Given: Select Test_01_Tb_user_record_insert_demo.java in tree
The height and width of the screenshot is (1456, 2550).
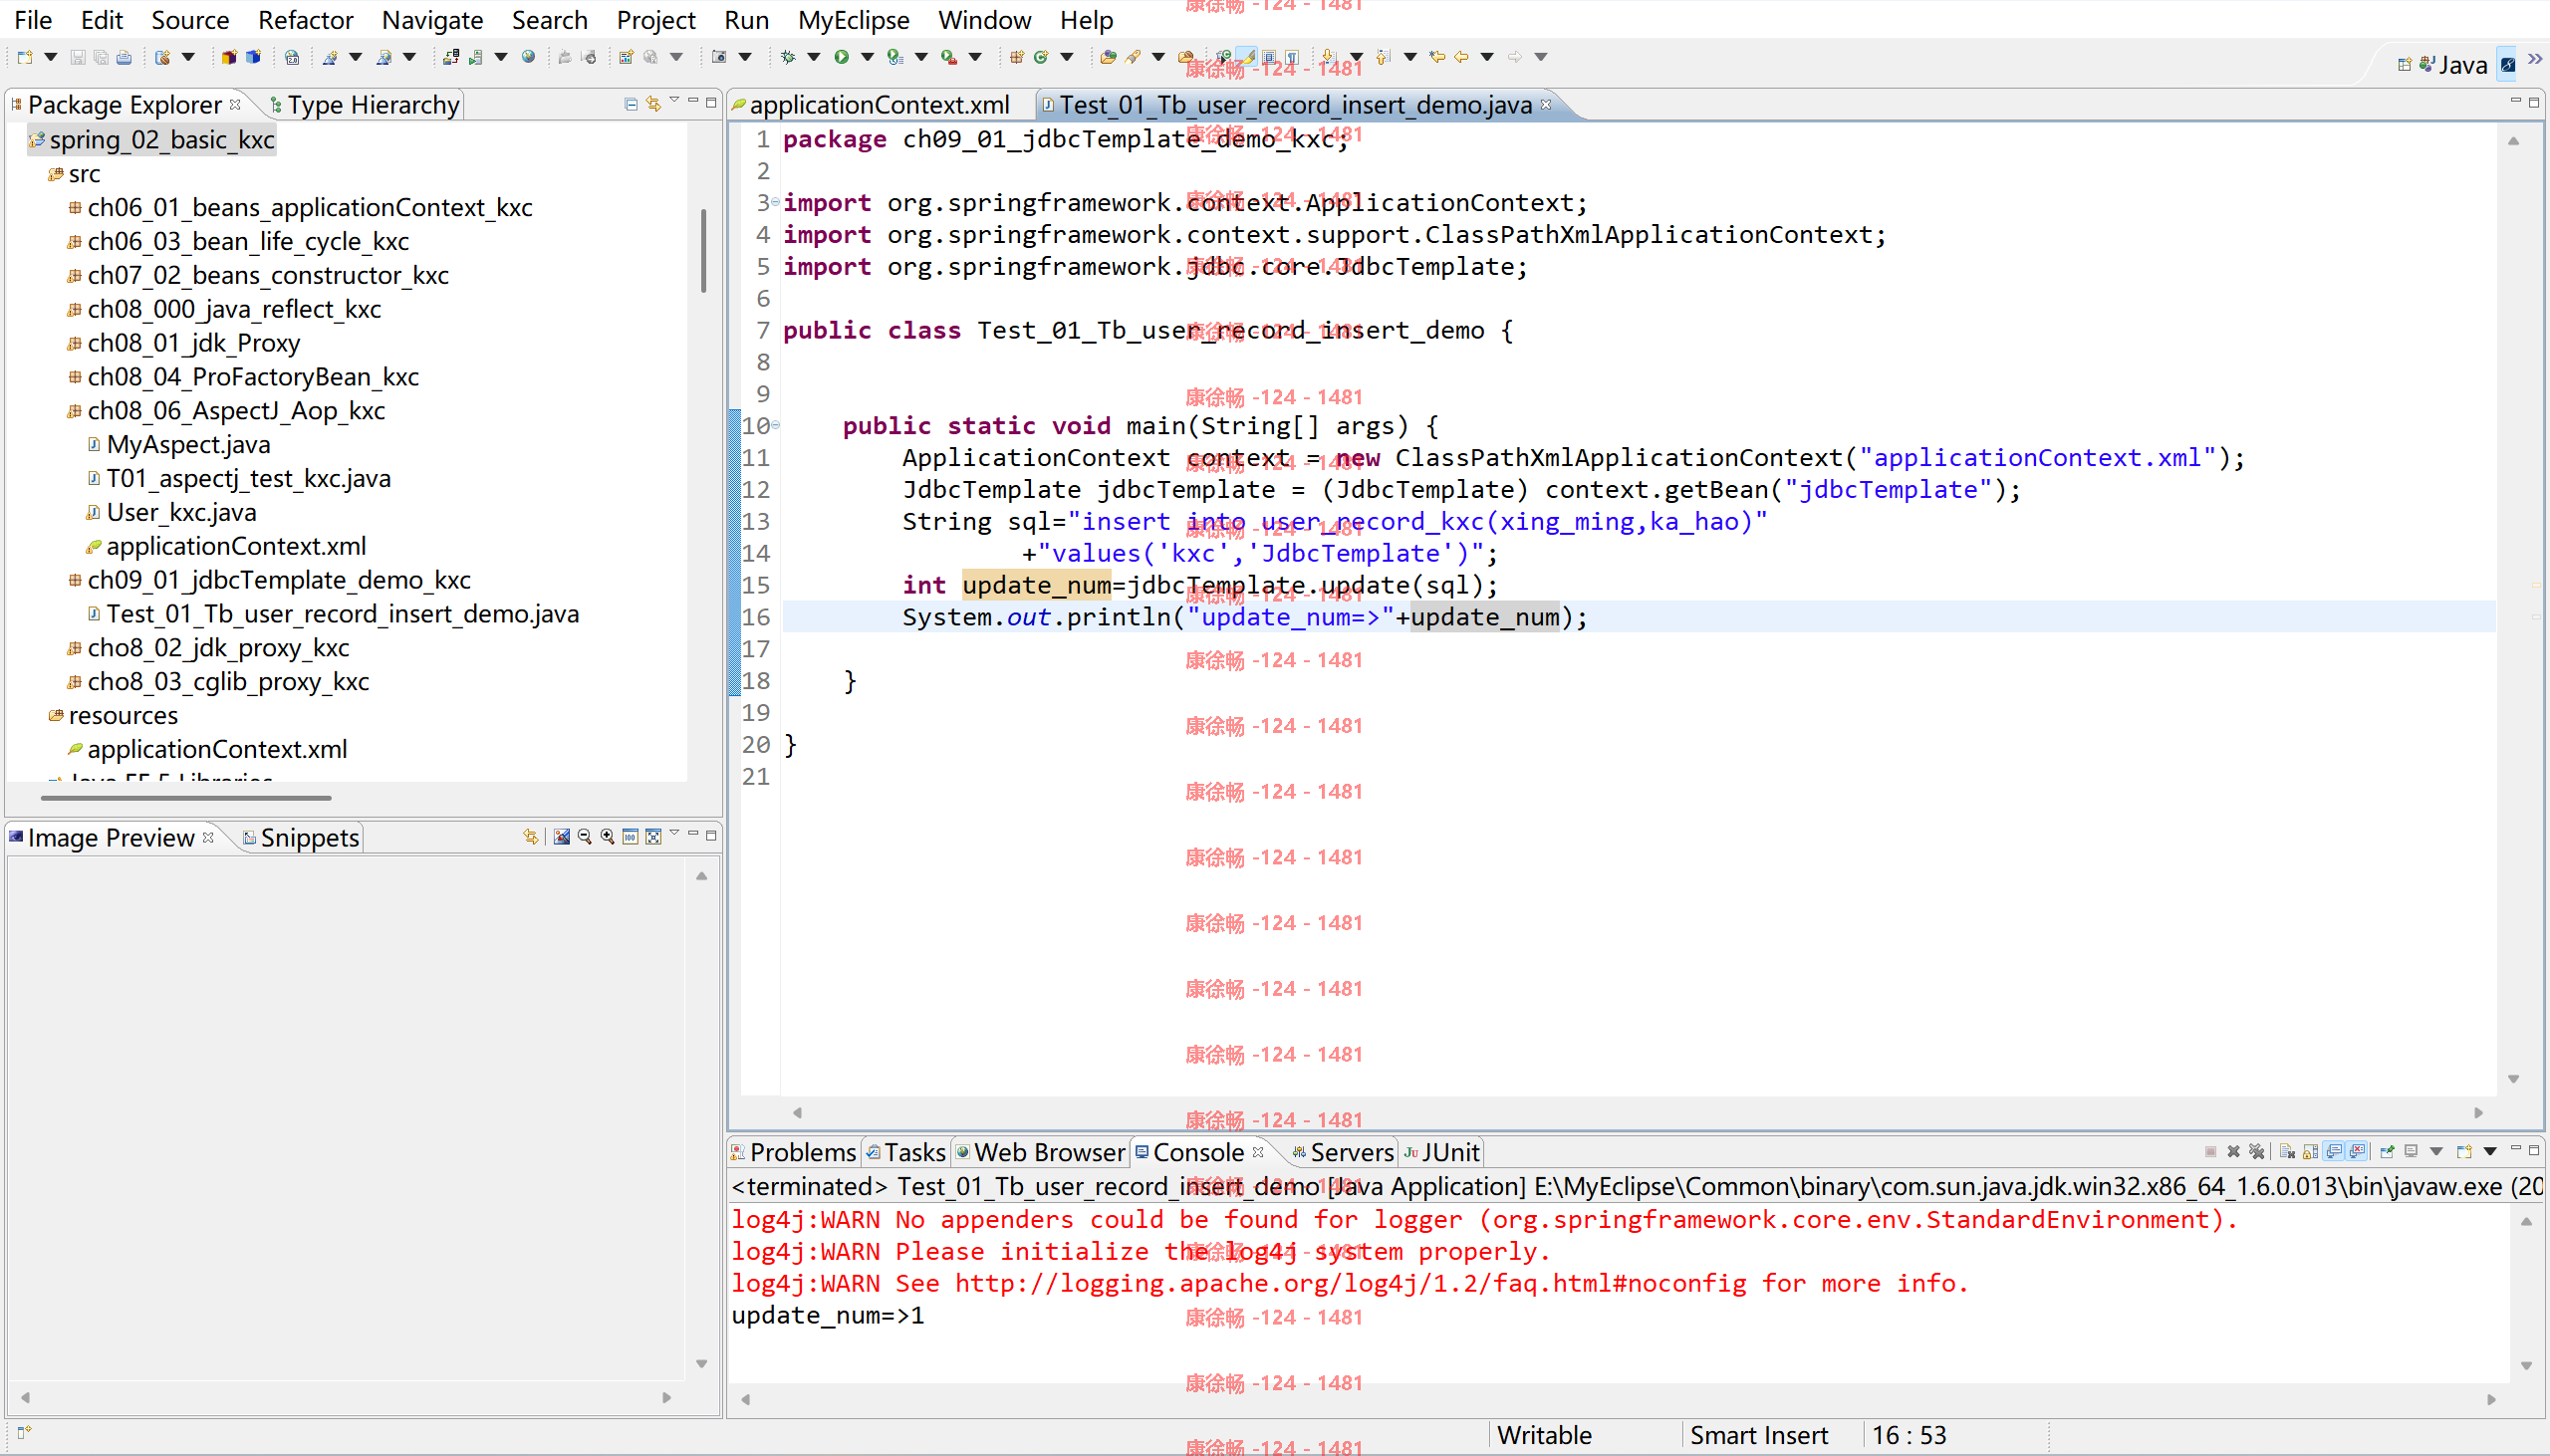Looking at the screenshot, I should [x=334, y=614].
